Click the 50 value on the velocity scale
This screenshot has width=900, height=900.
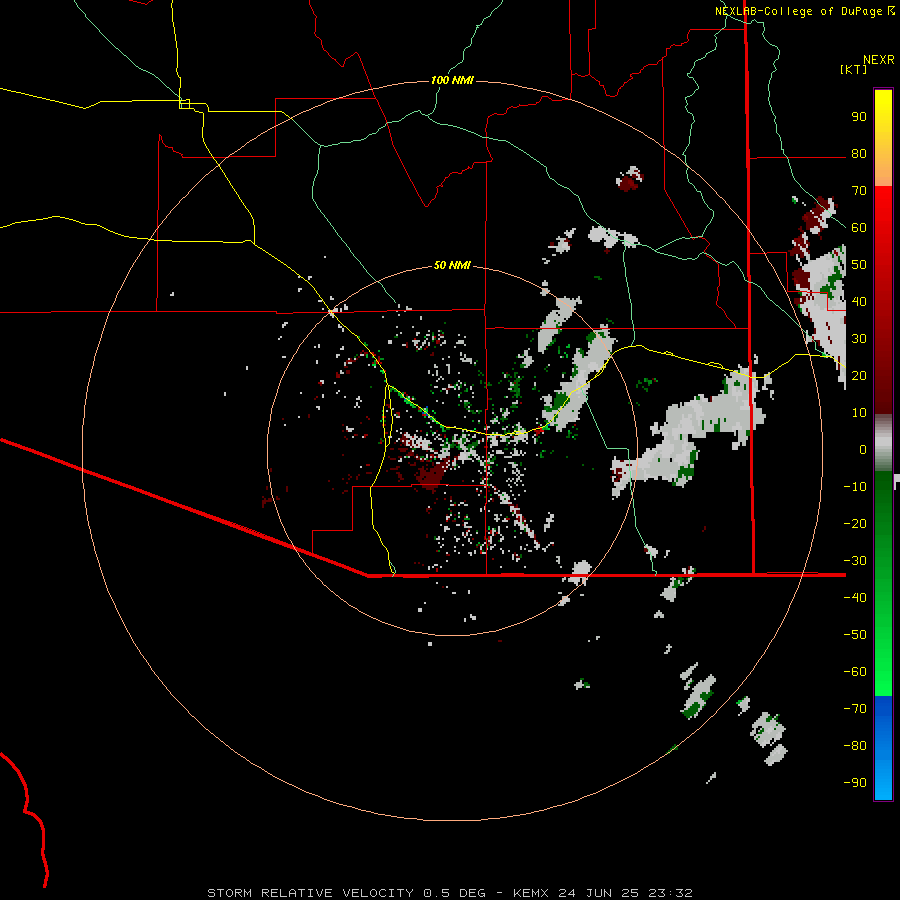[x=859, y=265]
